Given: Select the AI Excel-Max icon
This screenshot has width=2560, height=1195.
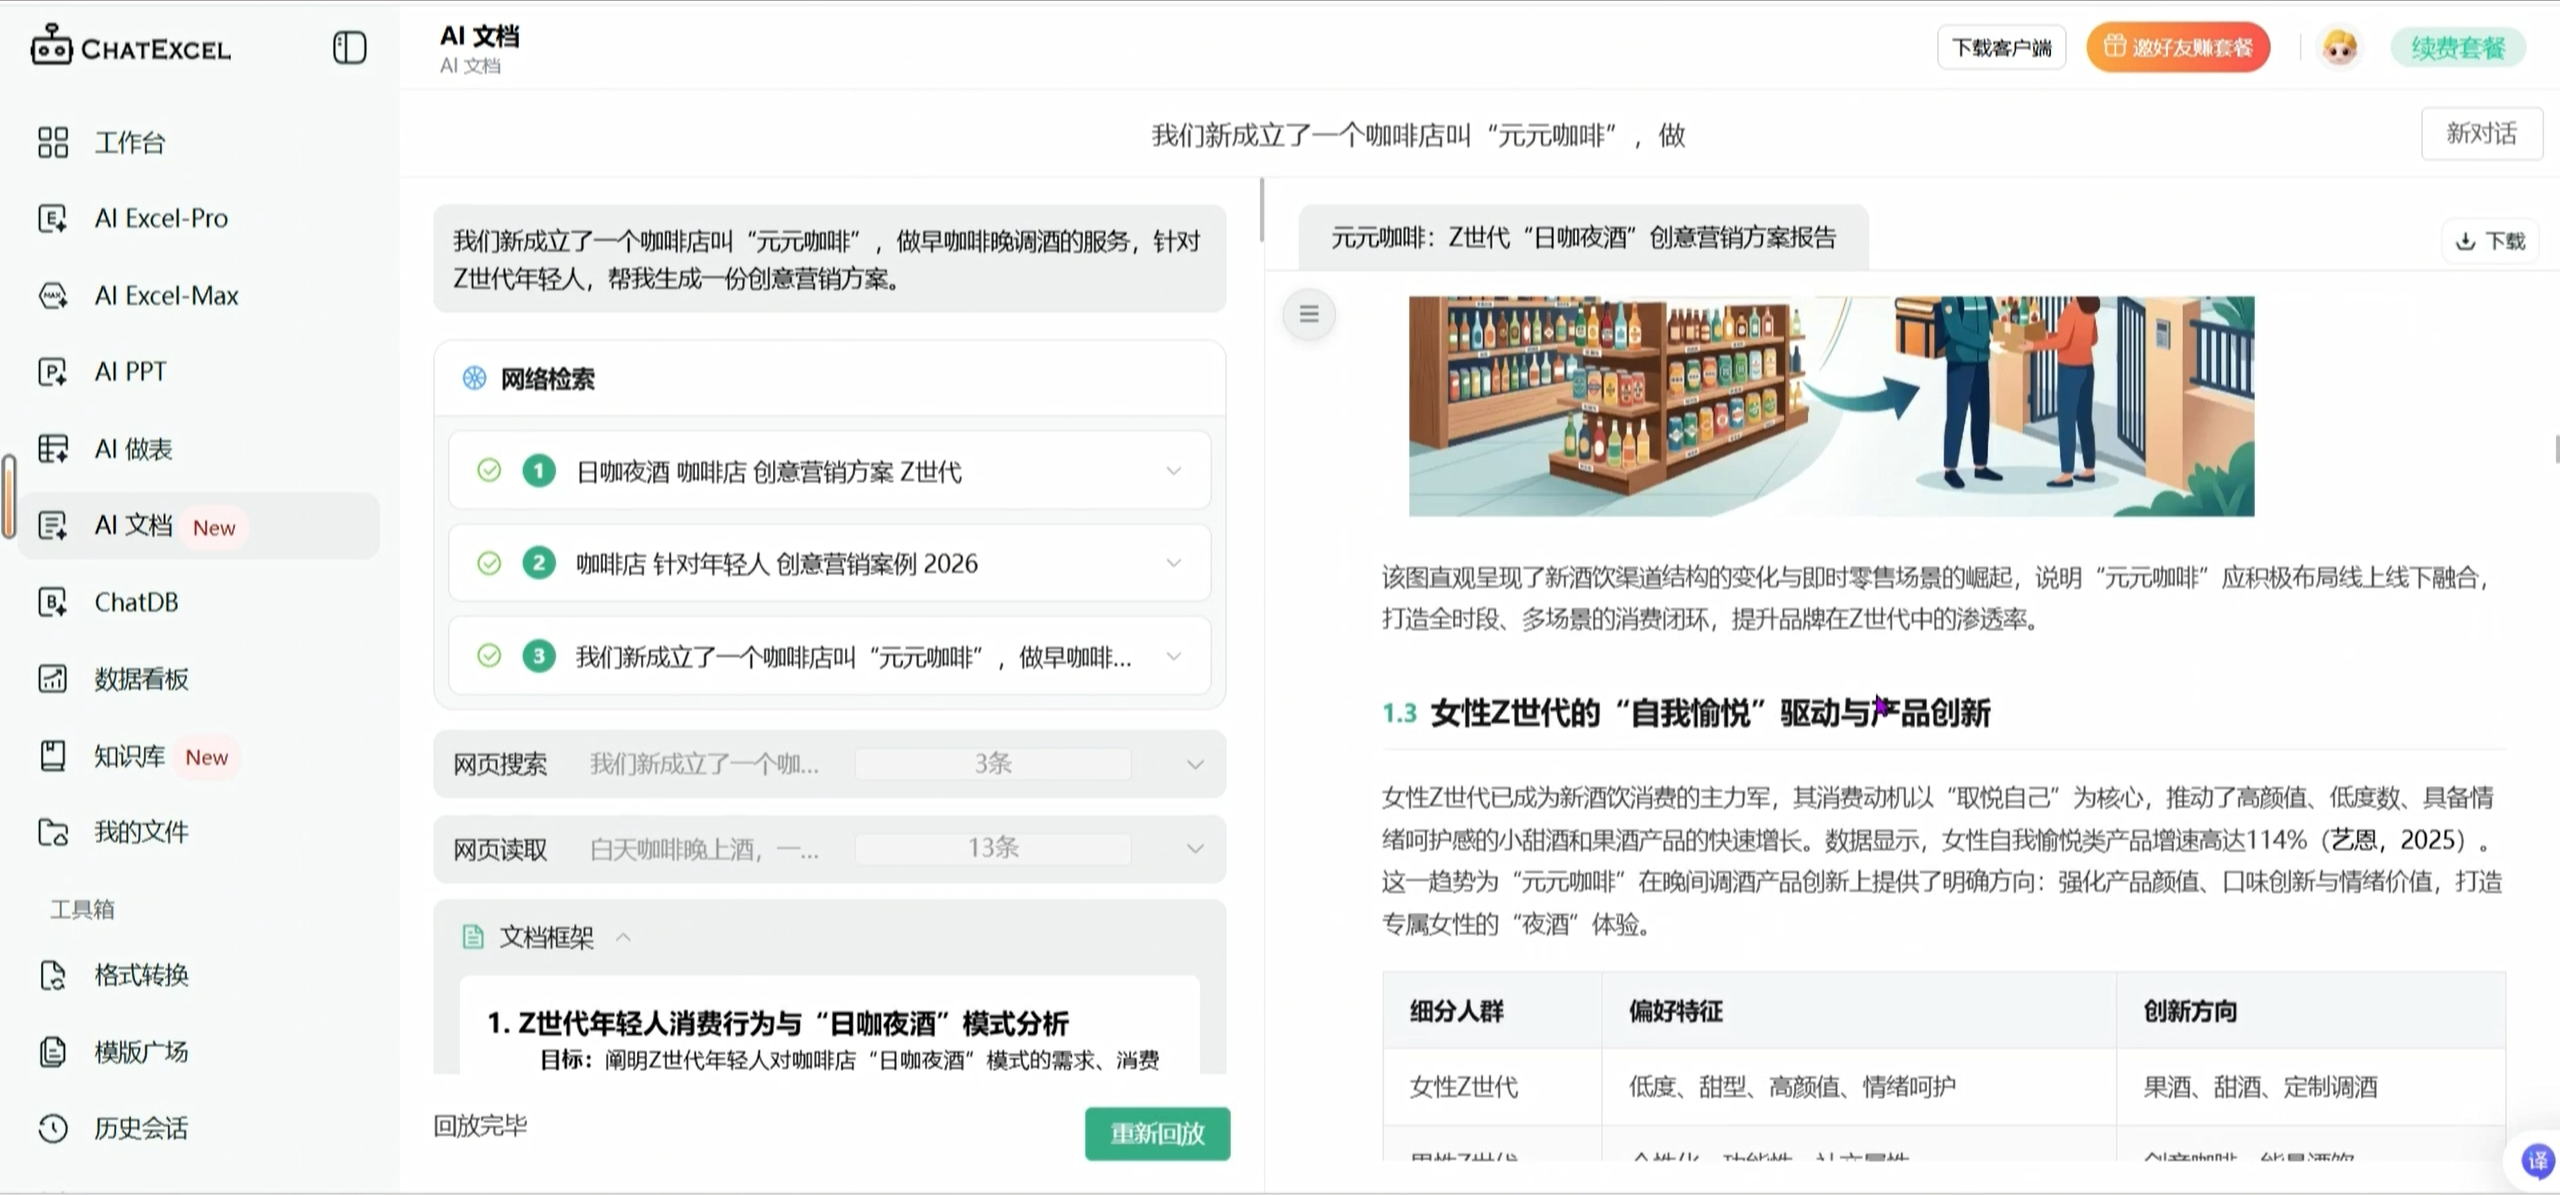Looking at the screenshot, I should point(53,295).
